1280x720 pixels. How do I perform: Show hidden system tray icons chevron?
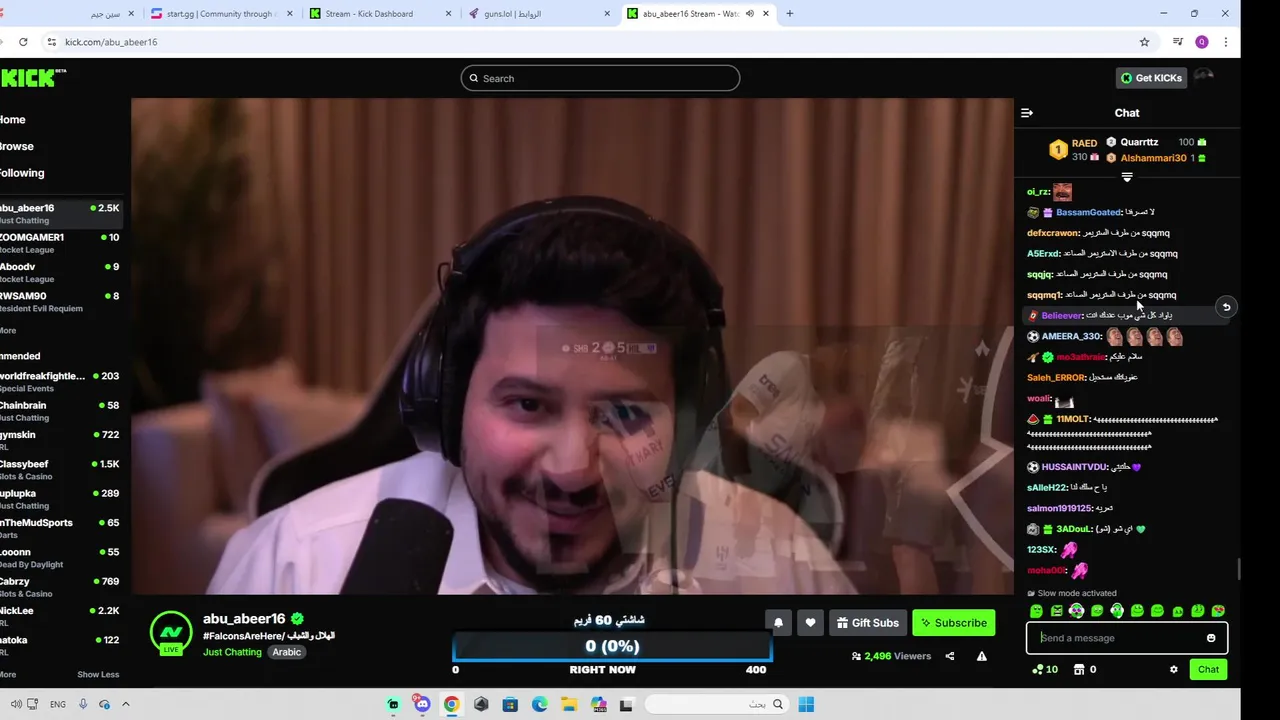click(x=126, y=704)
